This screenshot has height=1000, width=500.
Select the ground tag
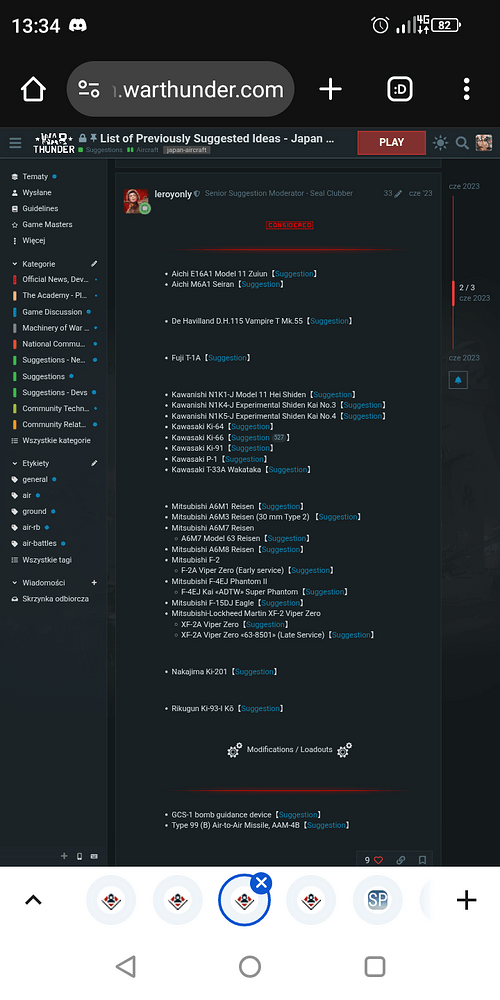[34, 511]
